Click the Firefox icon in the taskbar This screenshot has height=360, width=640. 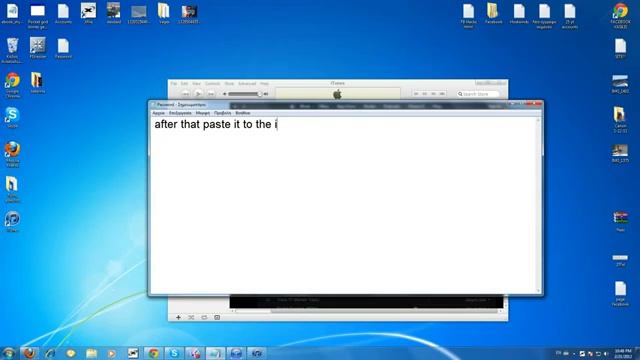tap(29, 353)
